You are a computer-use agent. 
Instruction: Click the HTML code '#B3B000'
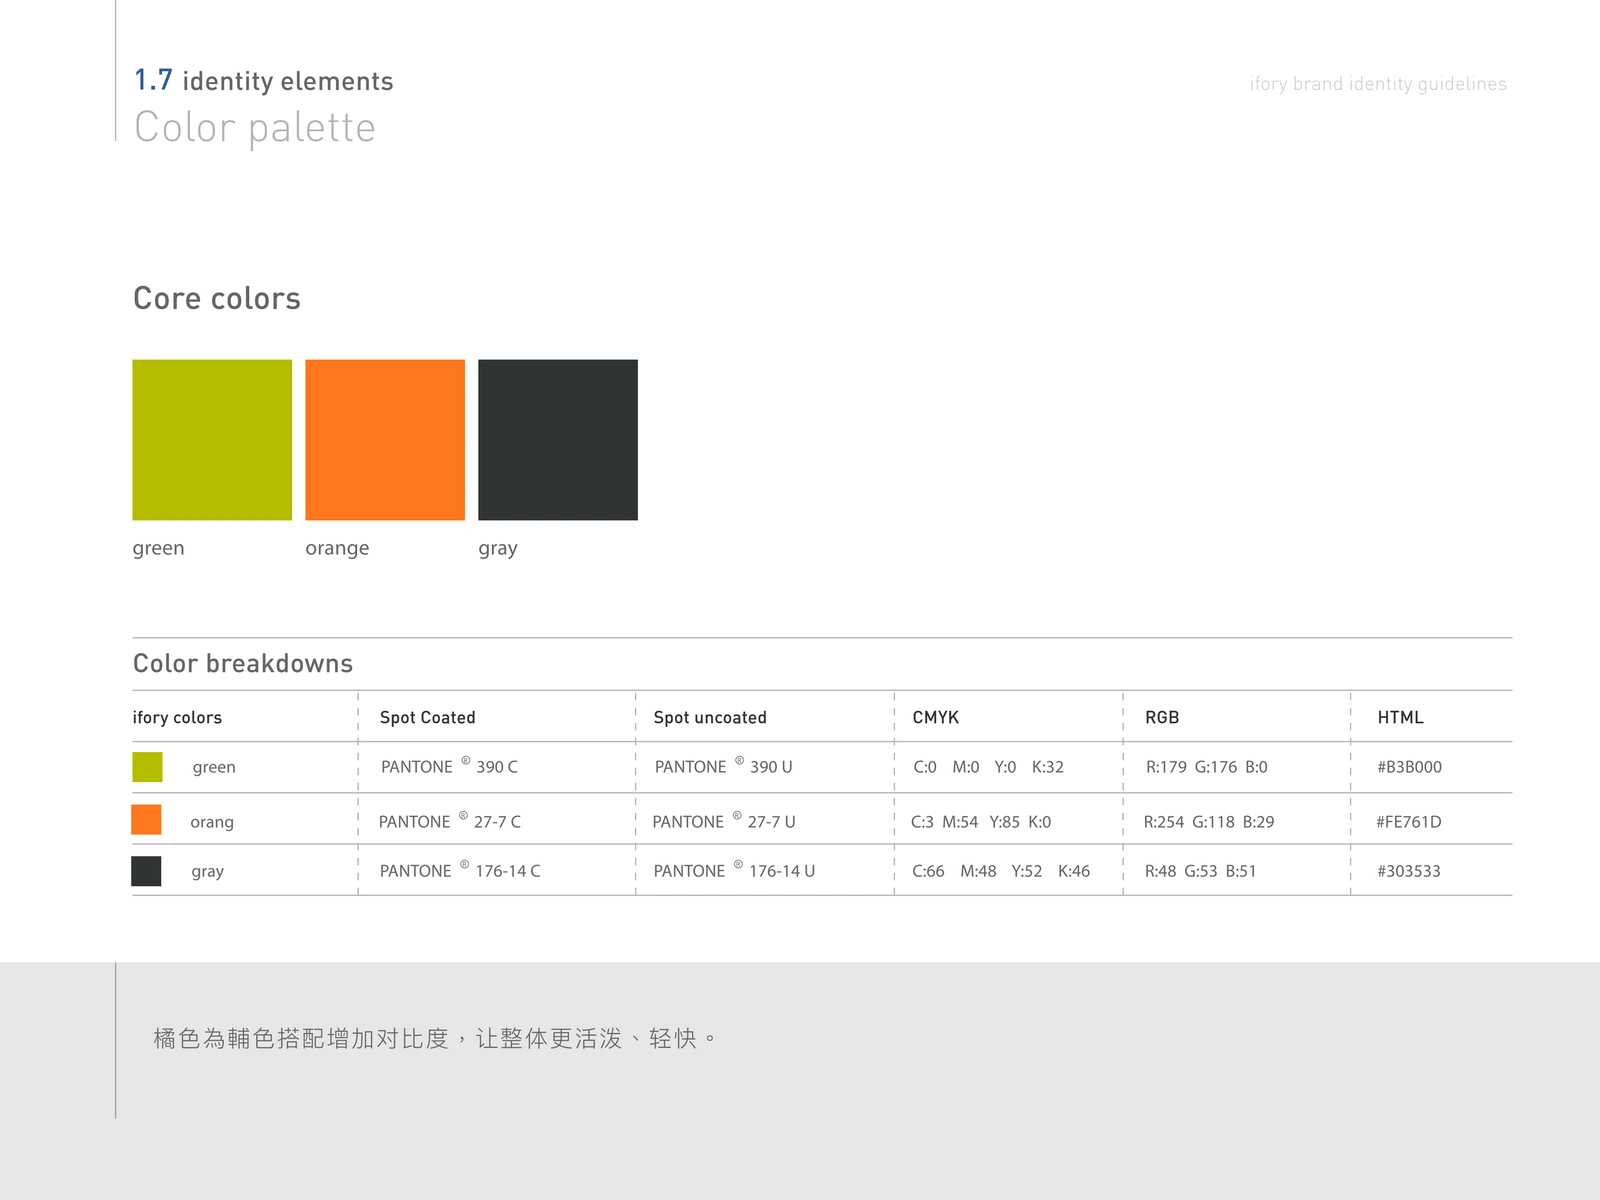tap(1409, 767)
